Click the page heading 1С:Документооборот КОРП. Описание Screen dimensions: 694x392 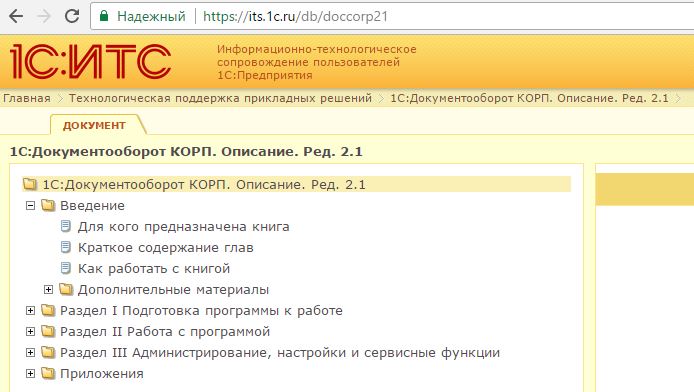click(x=186, y=152)
